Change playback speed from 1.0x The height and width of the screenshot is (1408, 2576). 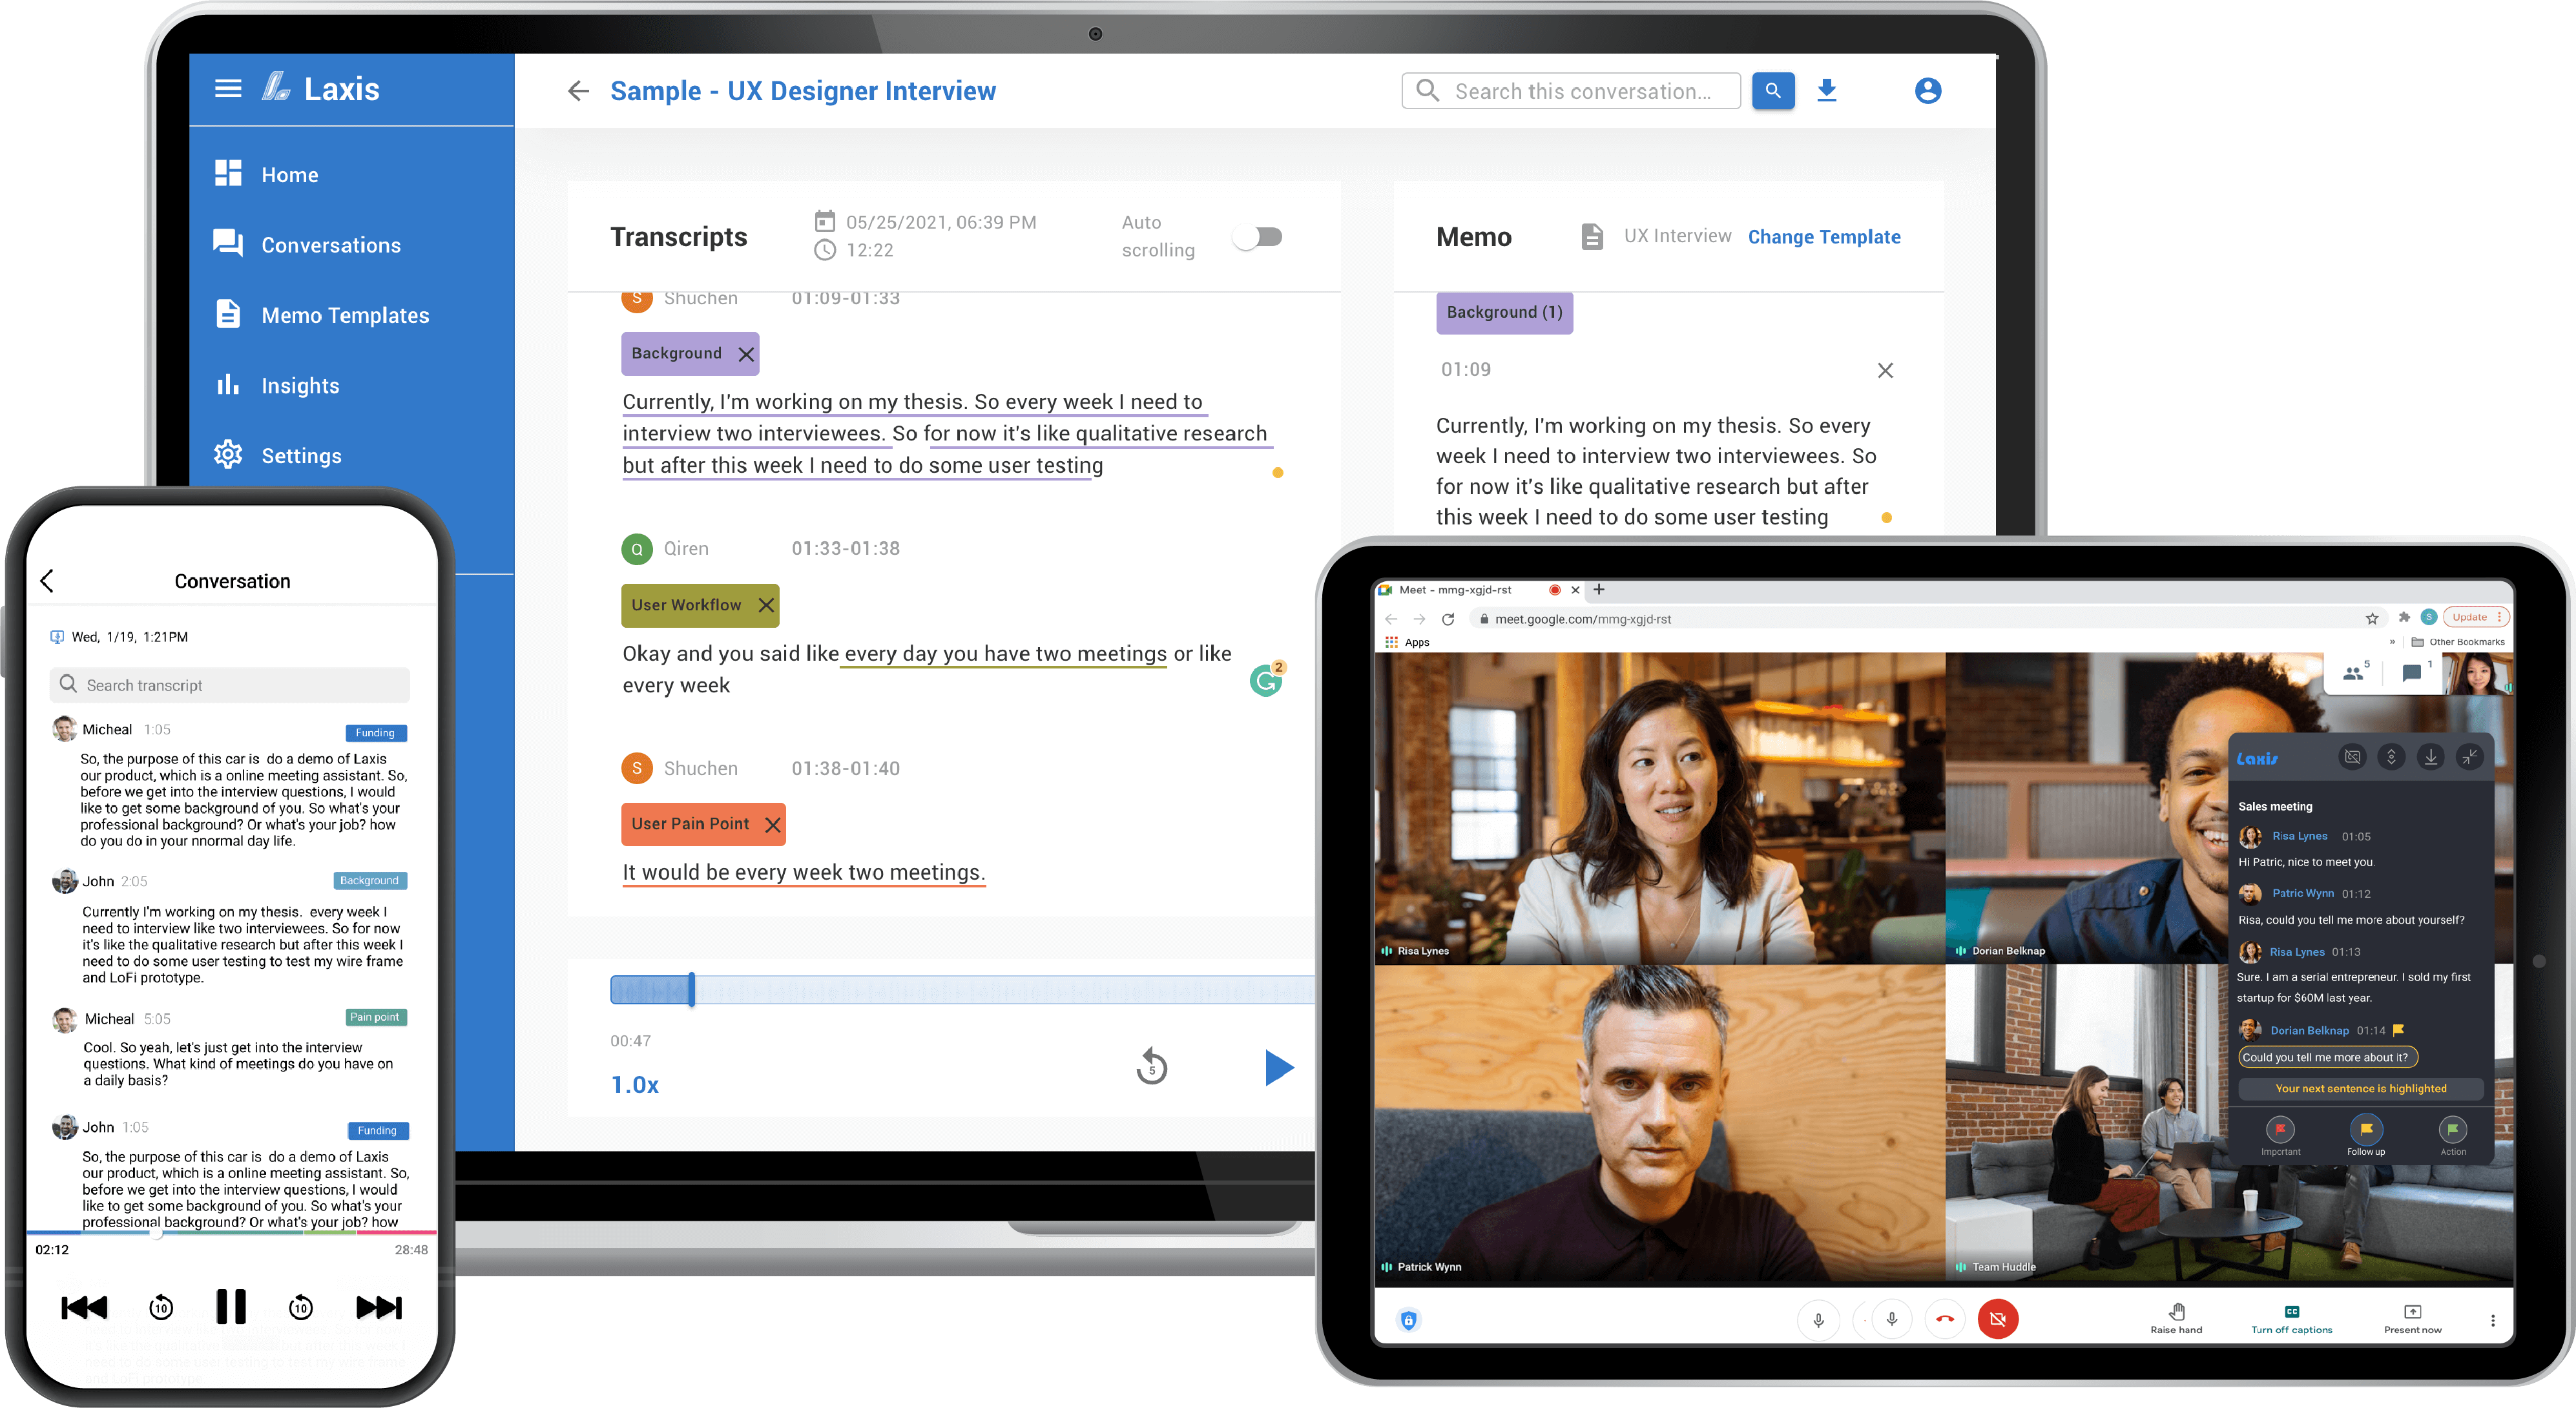(635, 1085)
